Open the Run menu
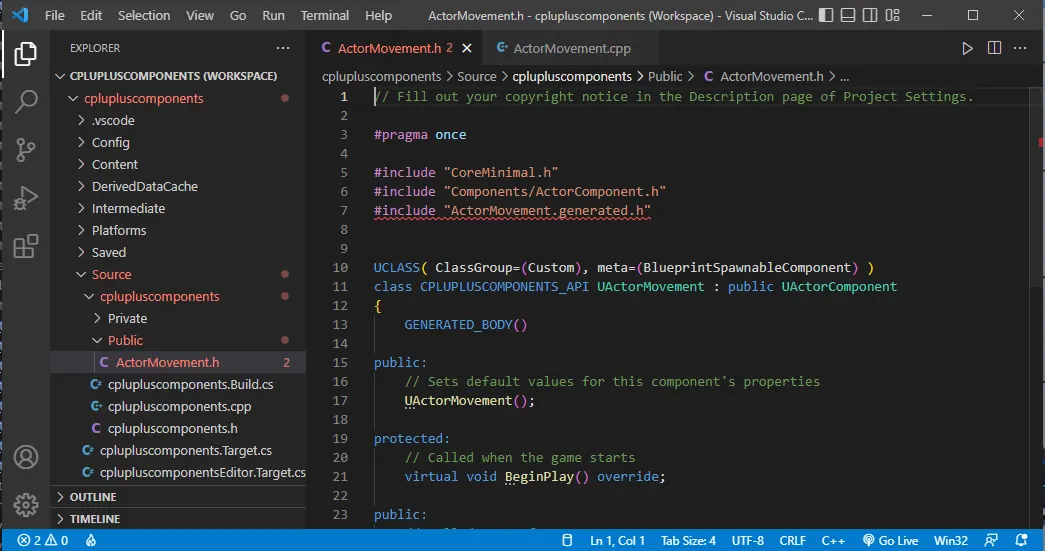Screen dimensions: 1045x551 click(273, 15)
